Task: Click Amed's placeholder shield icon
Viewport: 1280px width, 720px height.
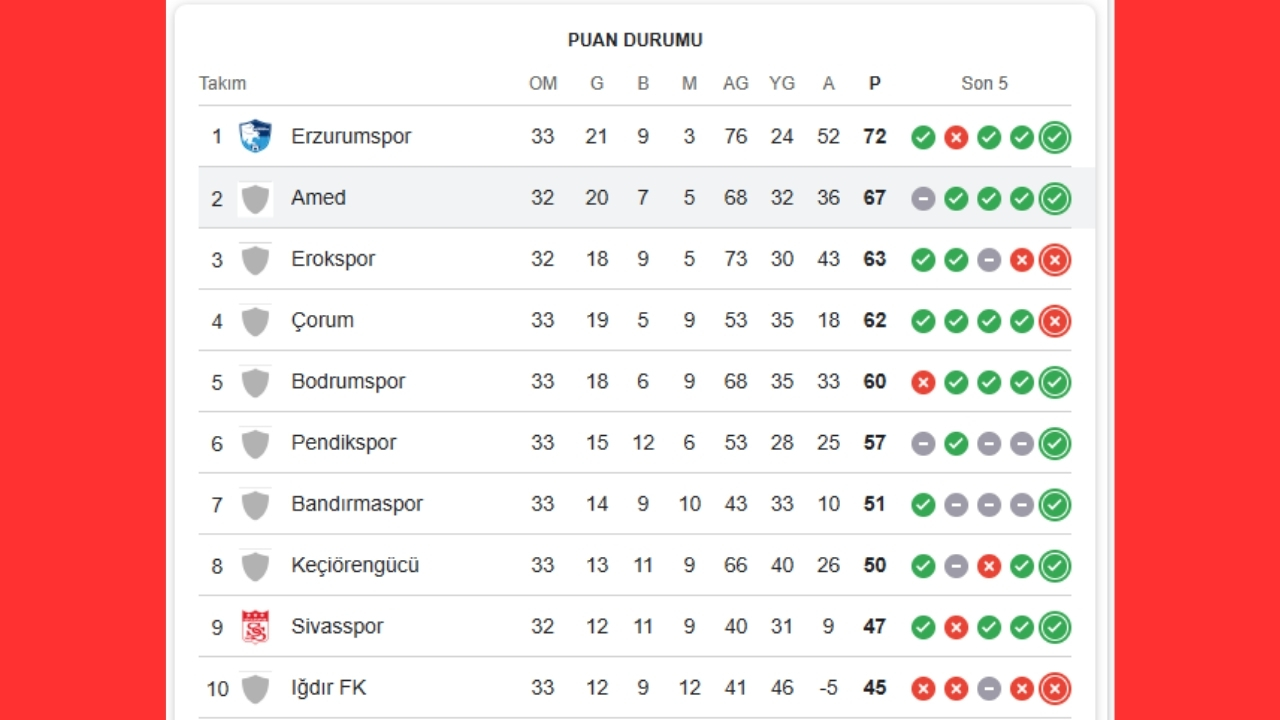Action: pyautogui.click(x=255, y=198)
